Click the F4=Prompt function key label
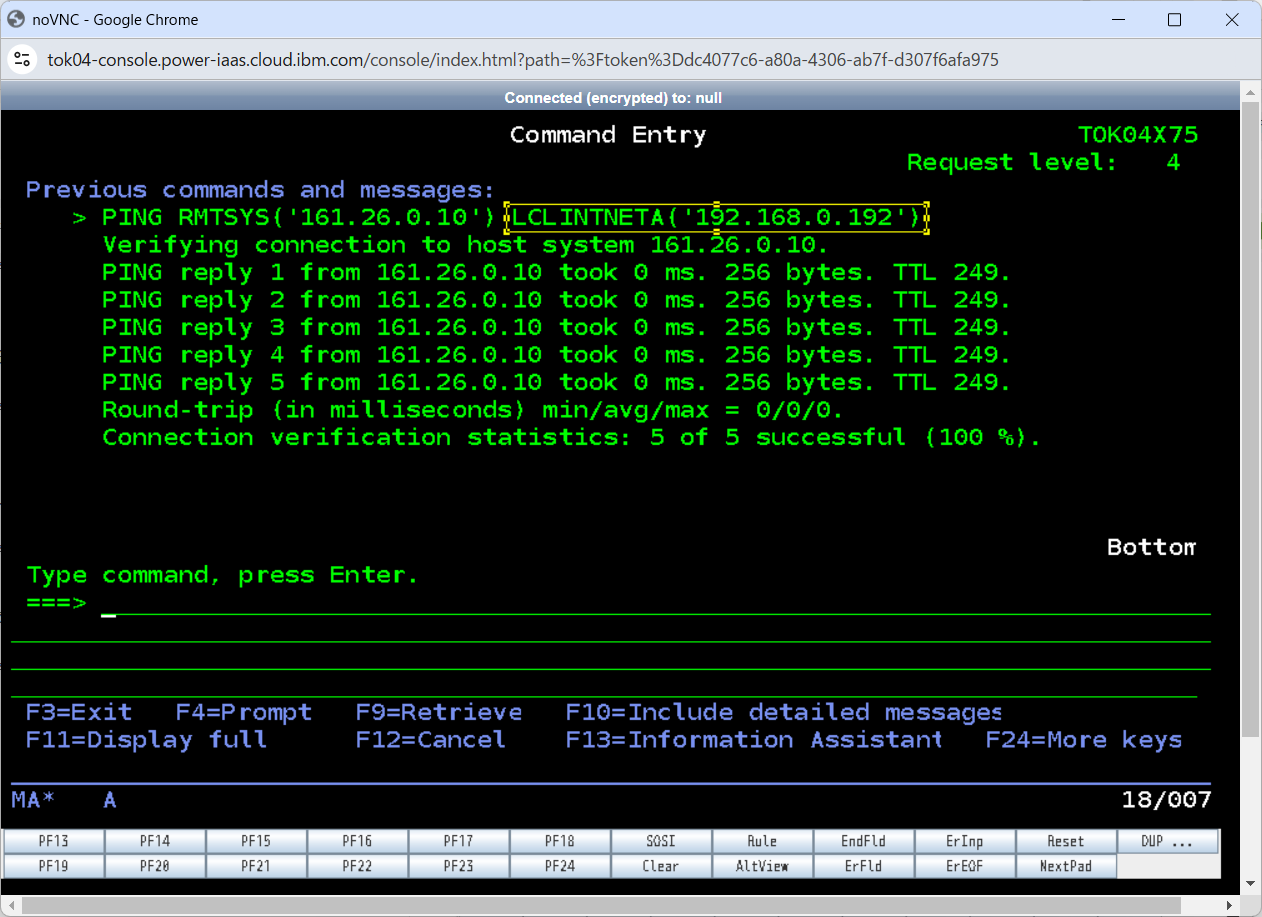The height and width of the screenshot is (917, 1262). point(244,712)
